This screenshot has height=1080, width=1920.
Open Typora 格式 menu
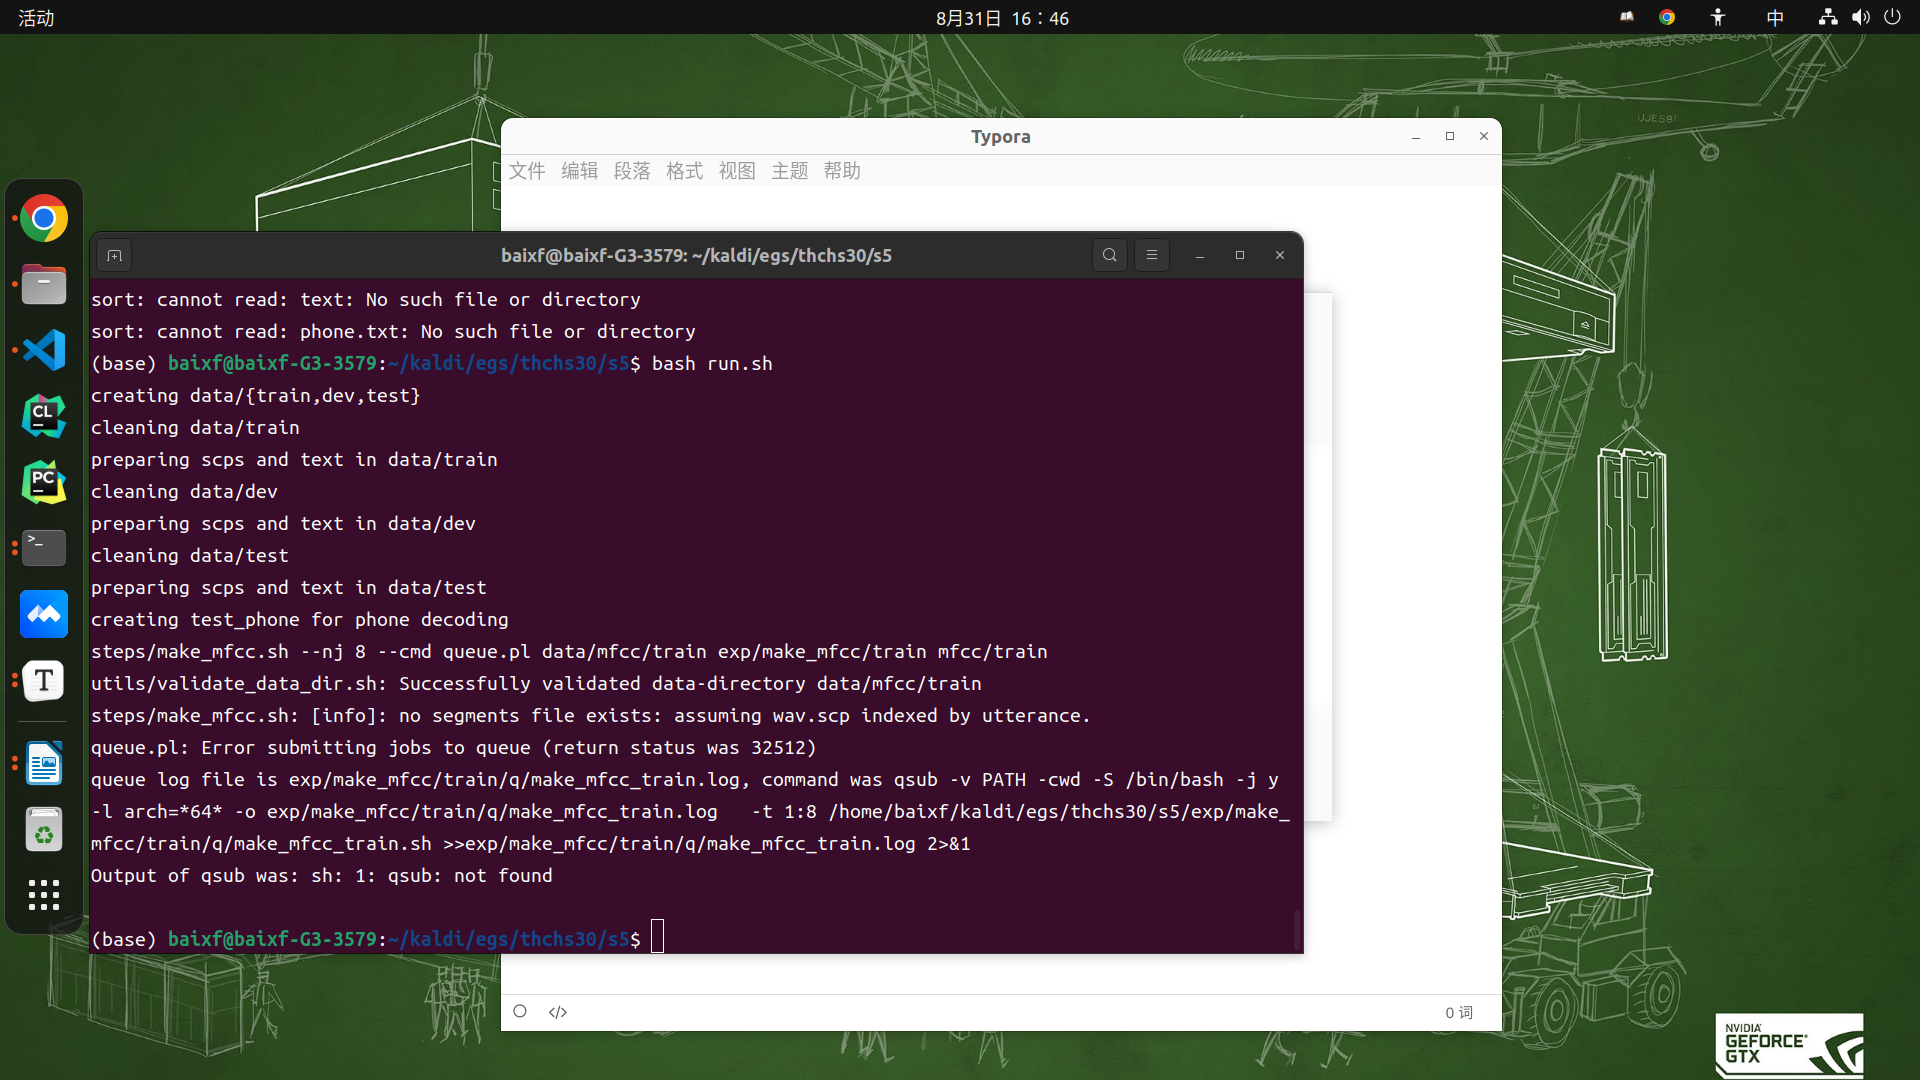[685, 171]
